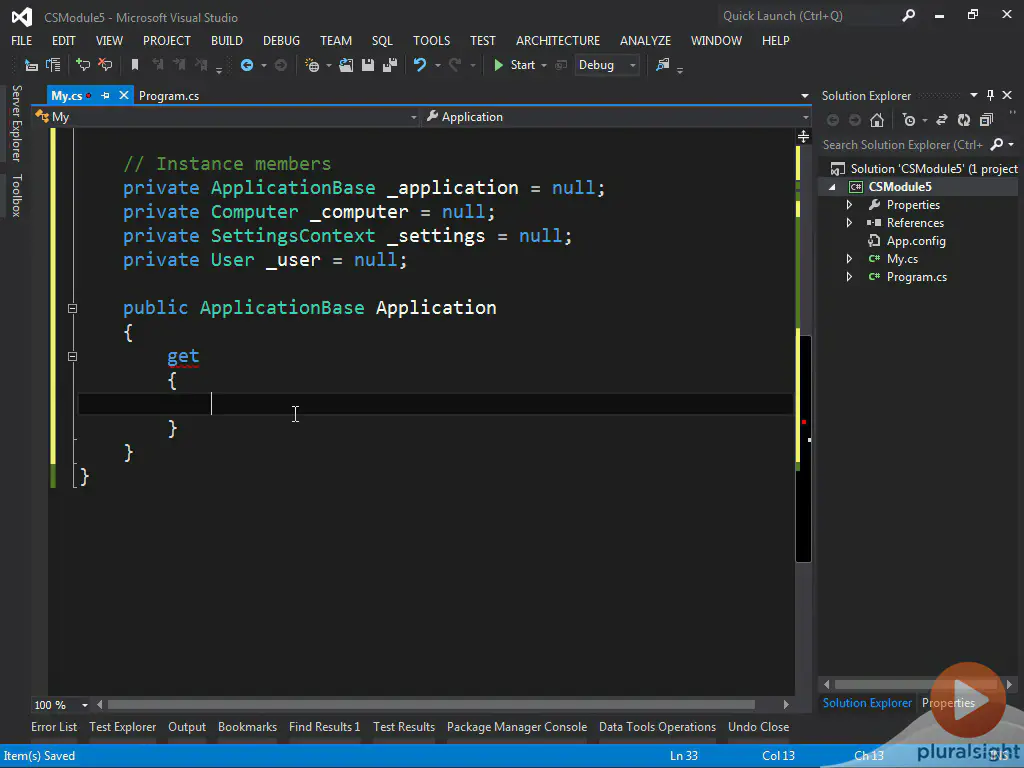Open the Error List panel tab
Image resolution: width=1024 pixels, height=768 pixels.
(54, 727)
